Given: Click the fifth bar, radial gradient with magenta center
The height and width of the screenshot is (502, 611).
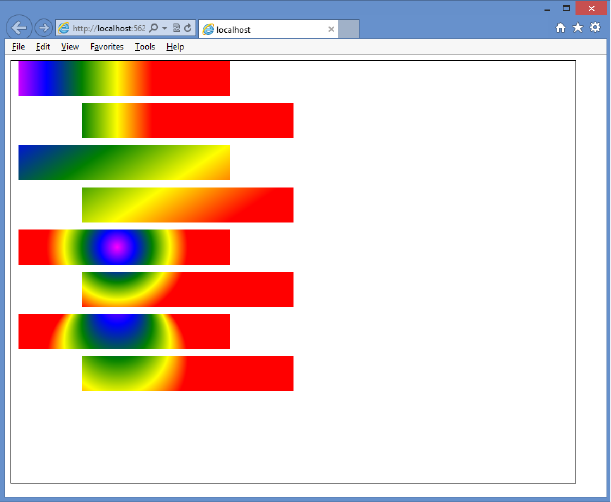Looking at the screenshot, I should click(124, 247).
